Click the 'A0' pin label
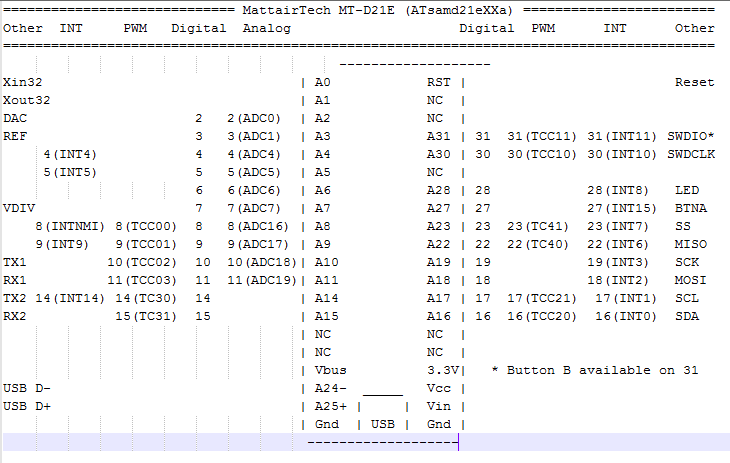The width and height of the screenshot is (730, 463). tap(322, 82)
